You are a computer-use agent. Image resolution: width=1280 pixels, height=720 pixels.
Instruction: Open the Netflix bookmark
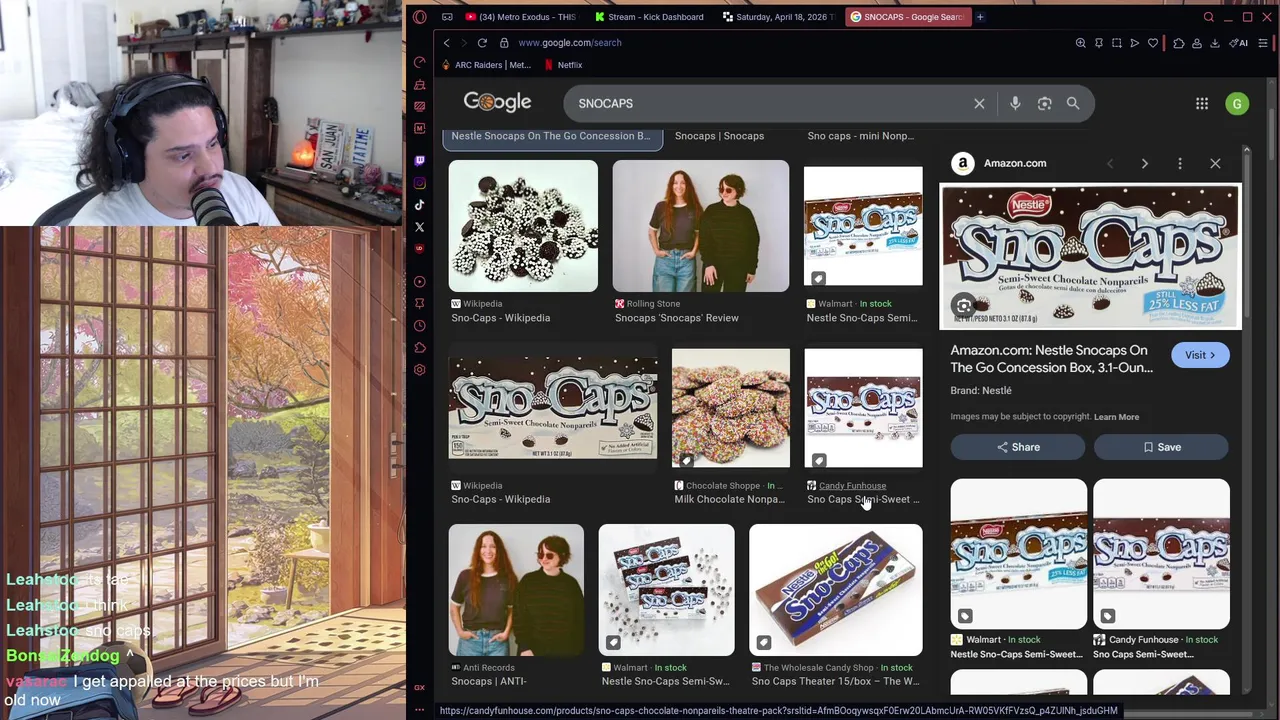tap(563, 65)
